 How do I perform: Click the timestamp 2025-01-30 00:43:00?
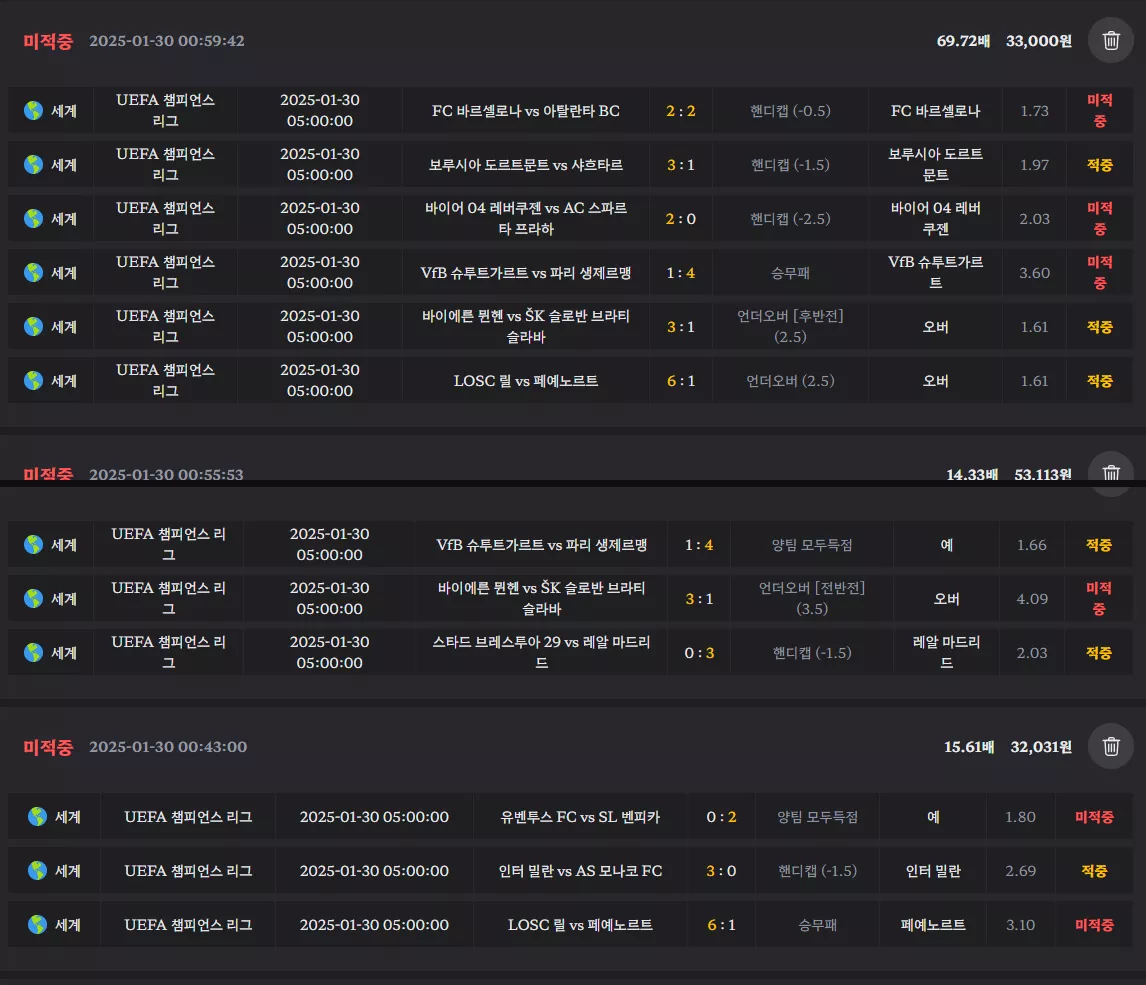(168, 747)
